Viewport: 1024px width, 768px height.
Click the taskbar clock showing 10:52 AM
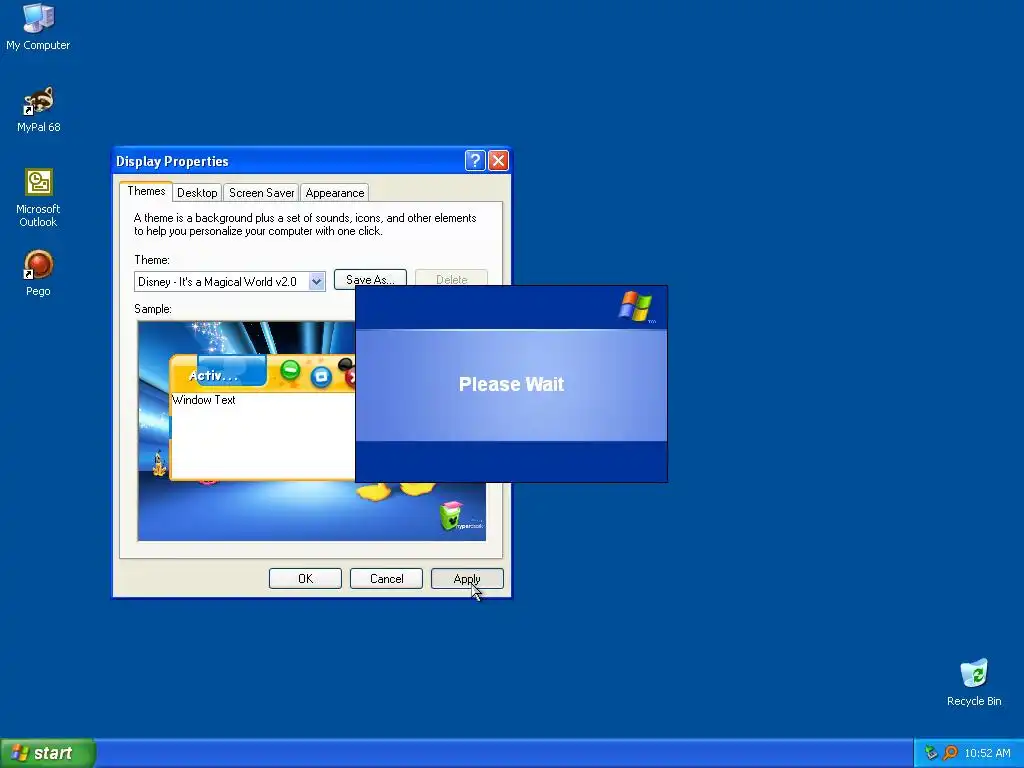(987, 753)
